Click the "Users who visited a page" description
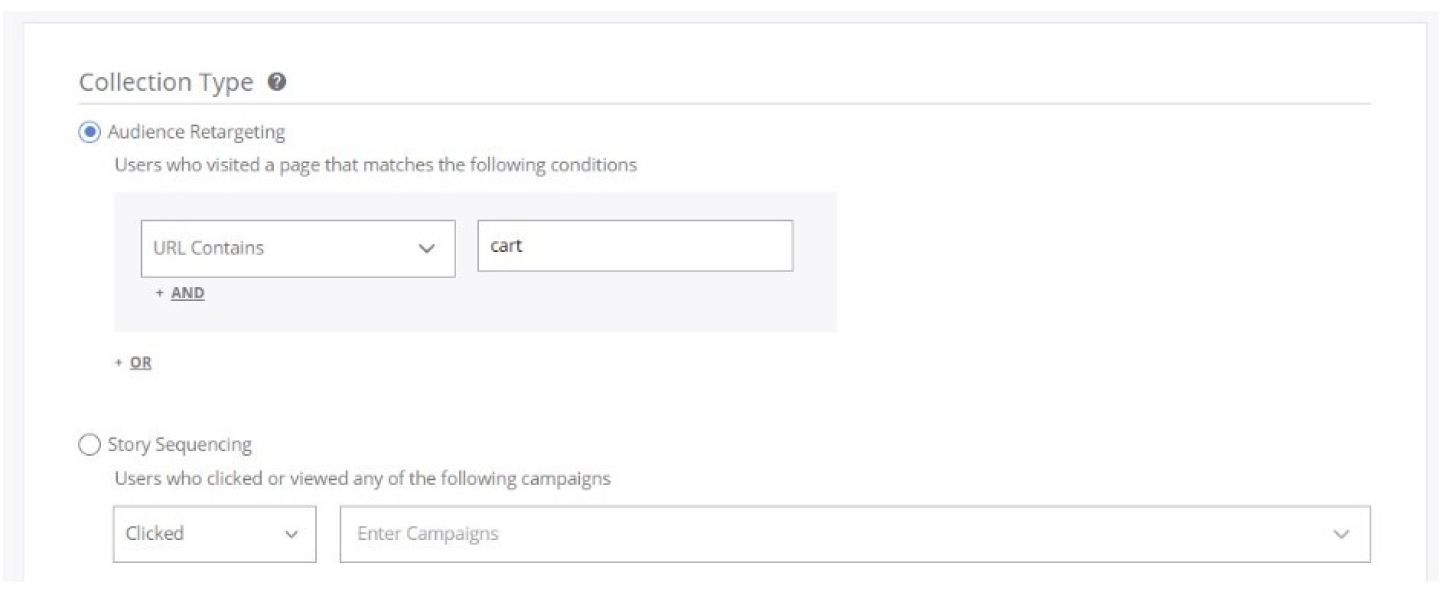Screen dimensions: 1440x609 point(375,165)
